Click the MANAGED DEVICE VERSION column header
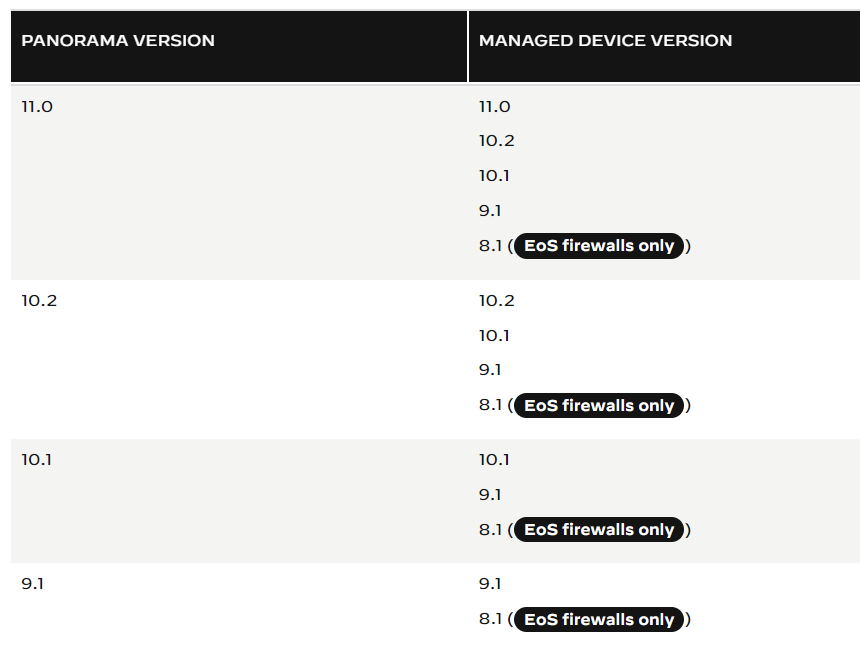This screenshot has height=650, width=860. point(606,41)
